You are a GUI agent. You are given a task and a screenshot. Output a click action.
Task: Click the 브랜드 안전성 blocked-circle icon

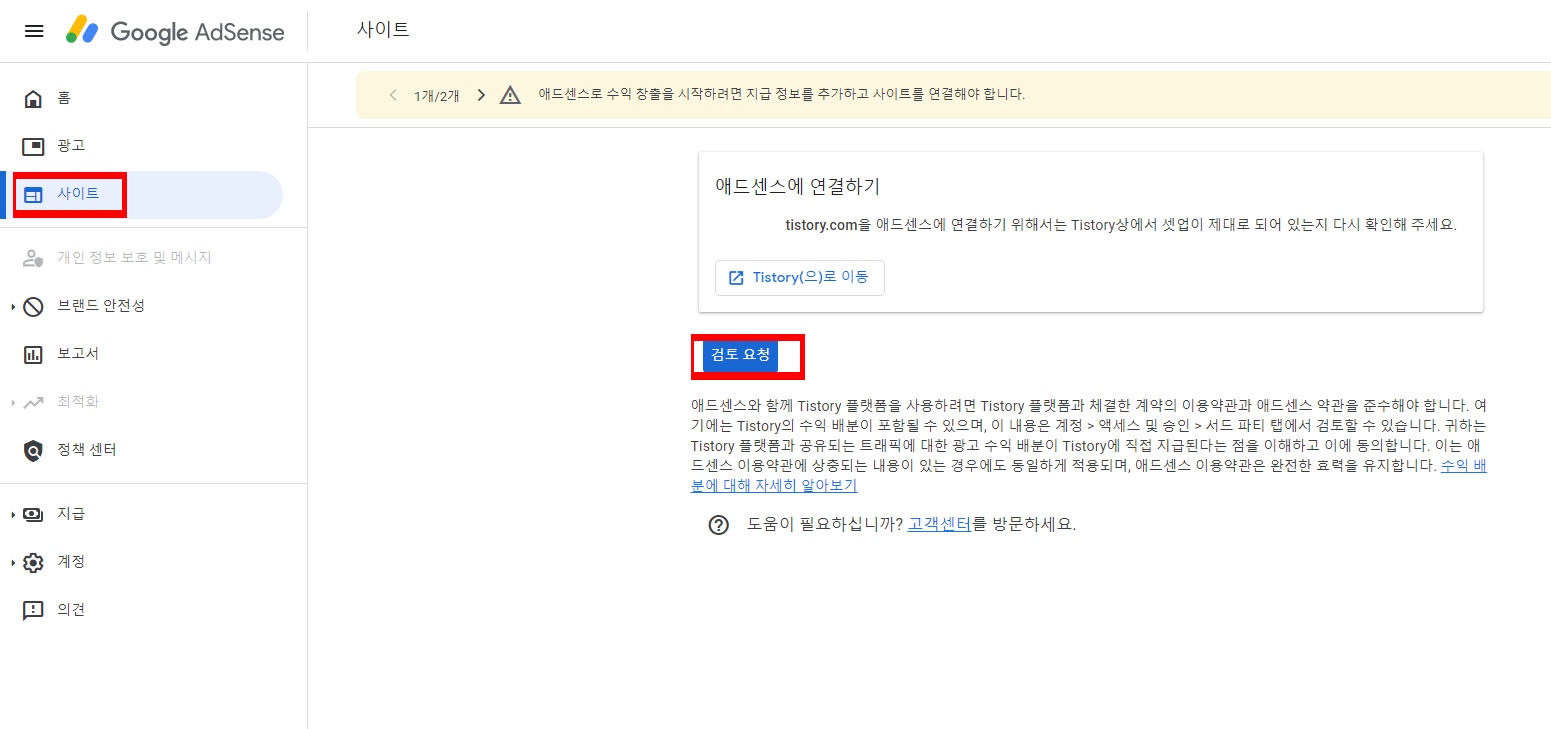(x=33, y=306)
